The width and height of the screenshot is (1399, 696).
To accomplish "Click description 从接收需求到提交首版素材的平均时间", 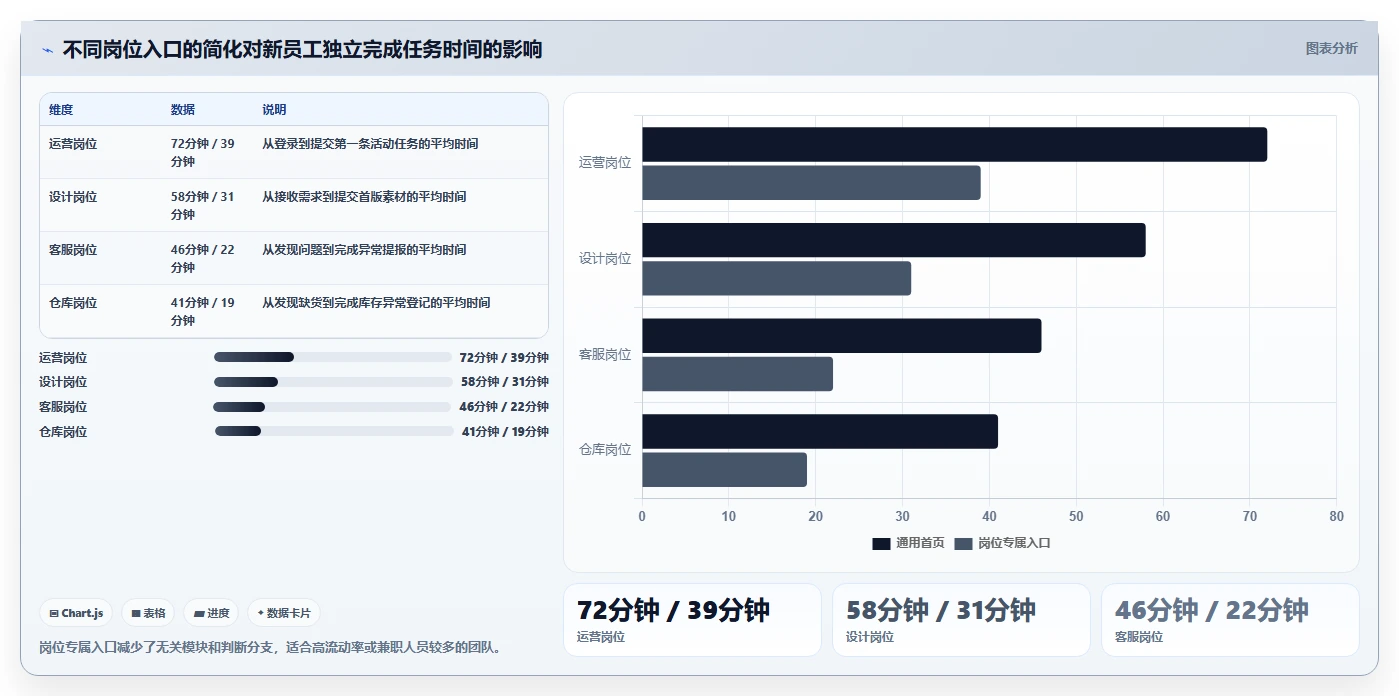I will coord(364,196).
